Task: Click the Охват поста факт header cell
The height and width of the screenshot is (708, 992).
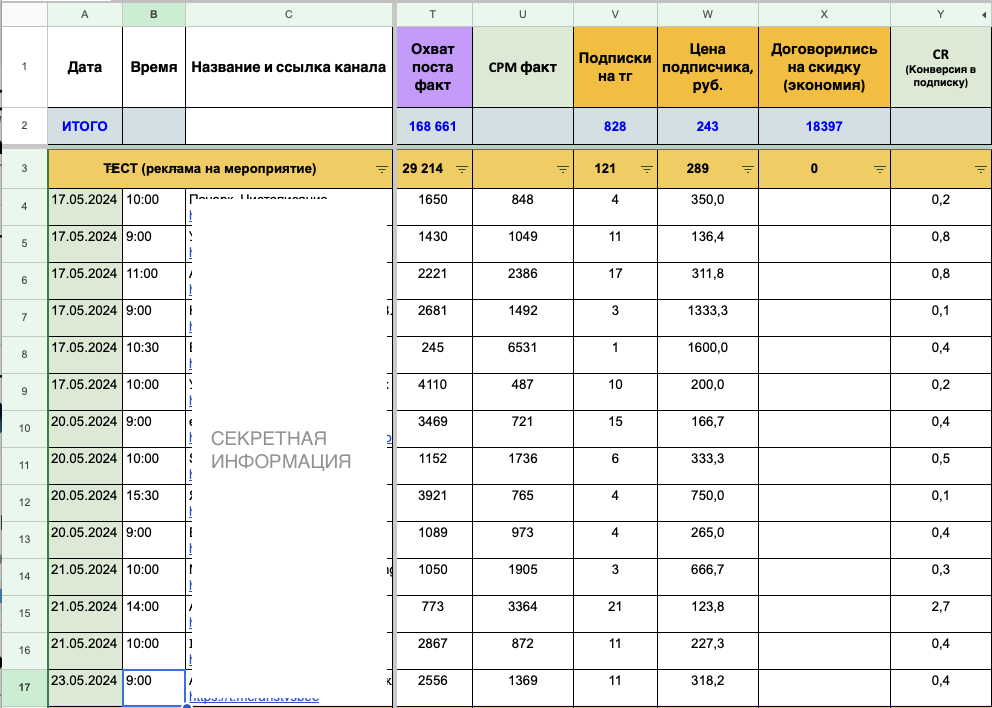Action: [x=433, y=66]
